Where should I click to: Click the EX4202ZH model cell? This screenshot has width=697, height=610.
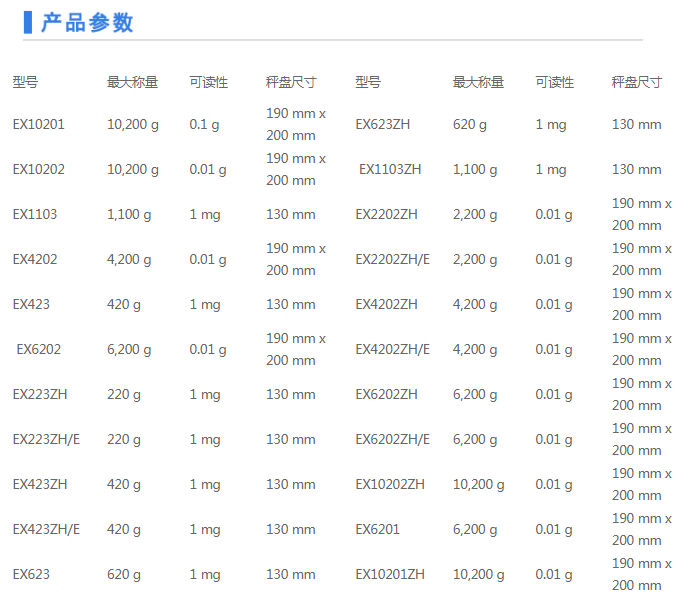387,305
